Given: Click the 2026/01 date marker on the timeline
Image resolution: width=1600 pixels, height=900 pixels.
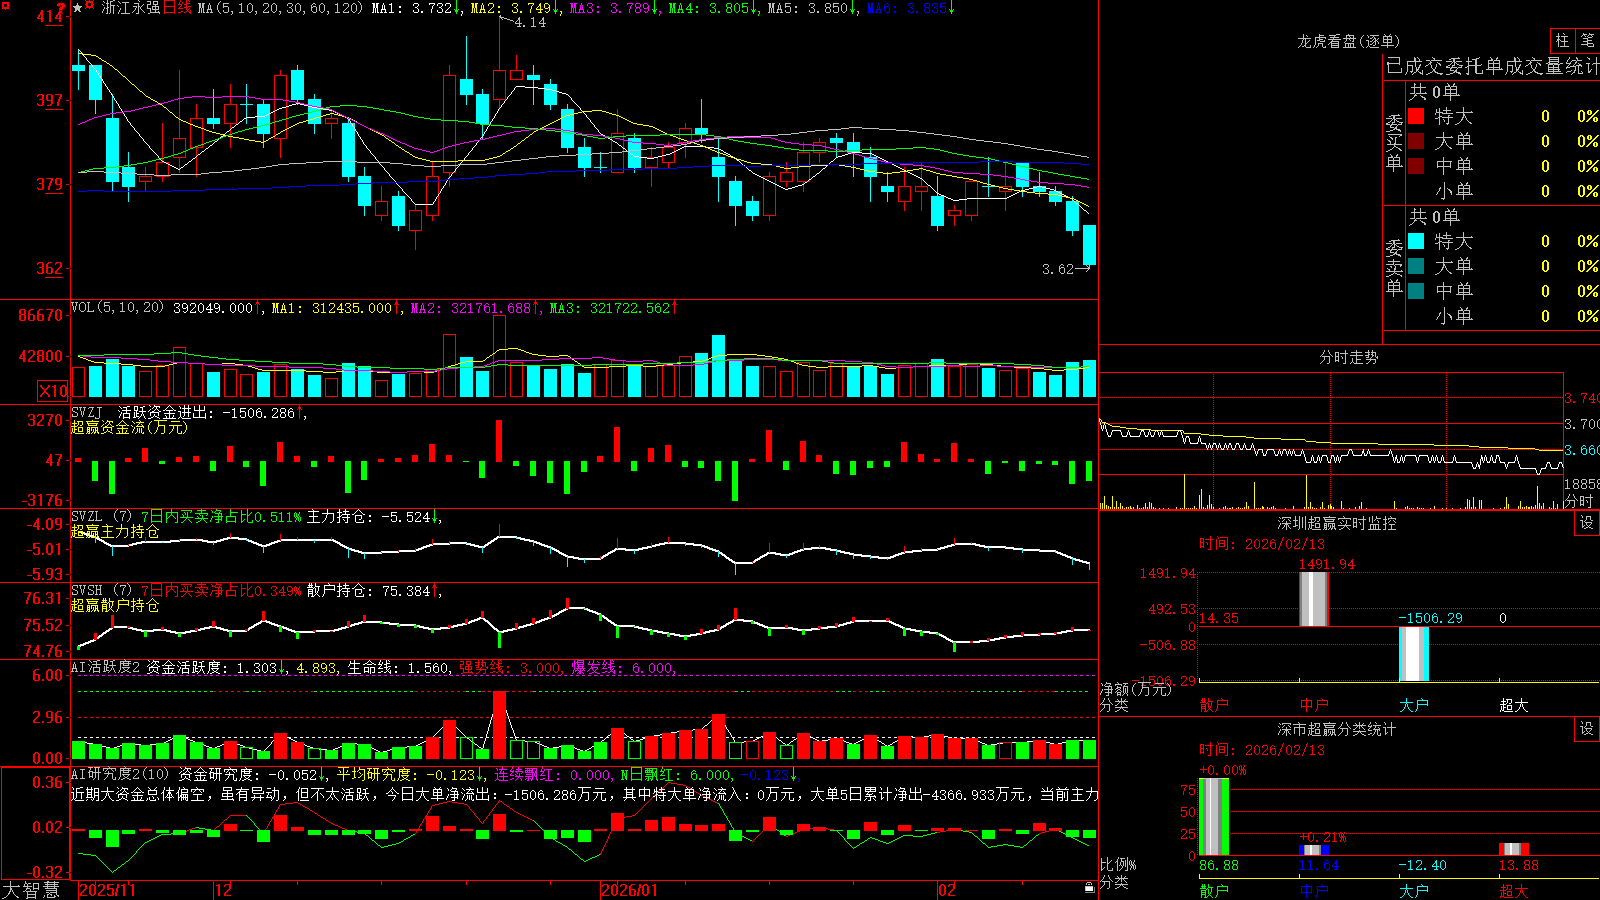Looking at the screenshot, I should point(630,890).
